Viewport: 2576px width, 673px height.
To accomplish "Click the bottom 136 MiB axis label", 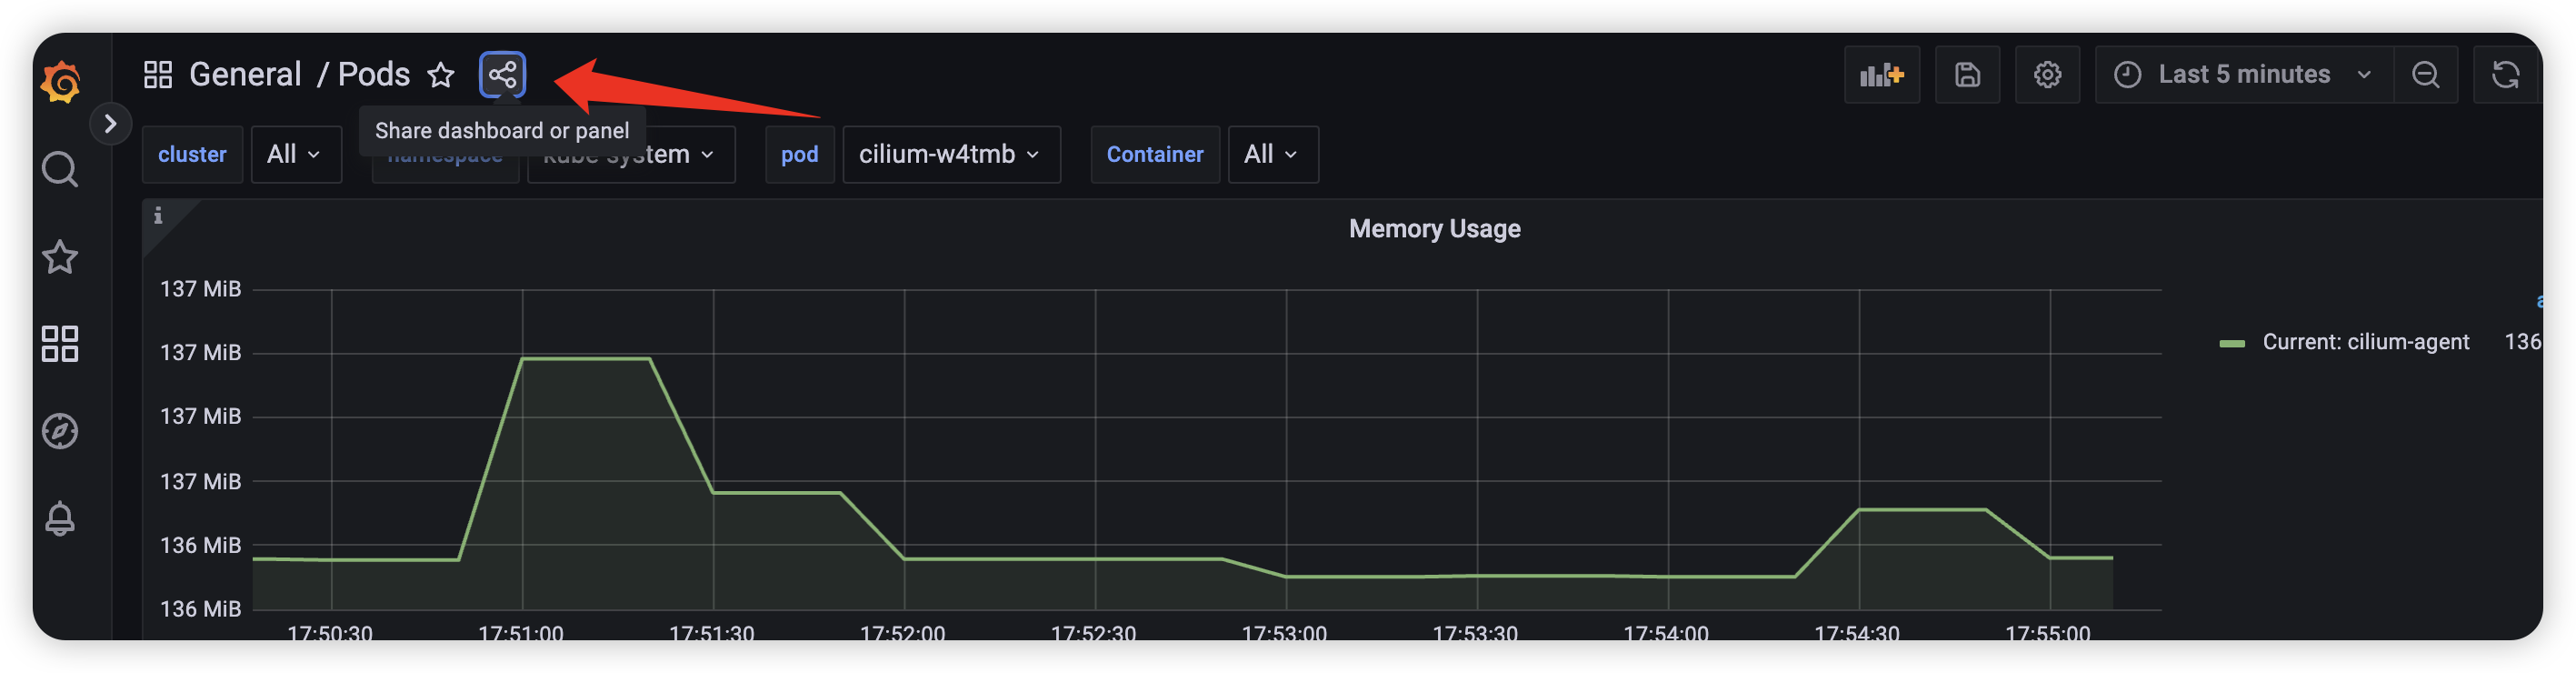I will (201, 609).
